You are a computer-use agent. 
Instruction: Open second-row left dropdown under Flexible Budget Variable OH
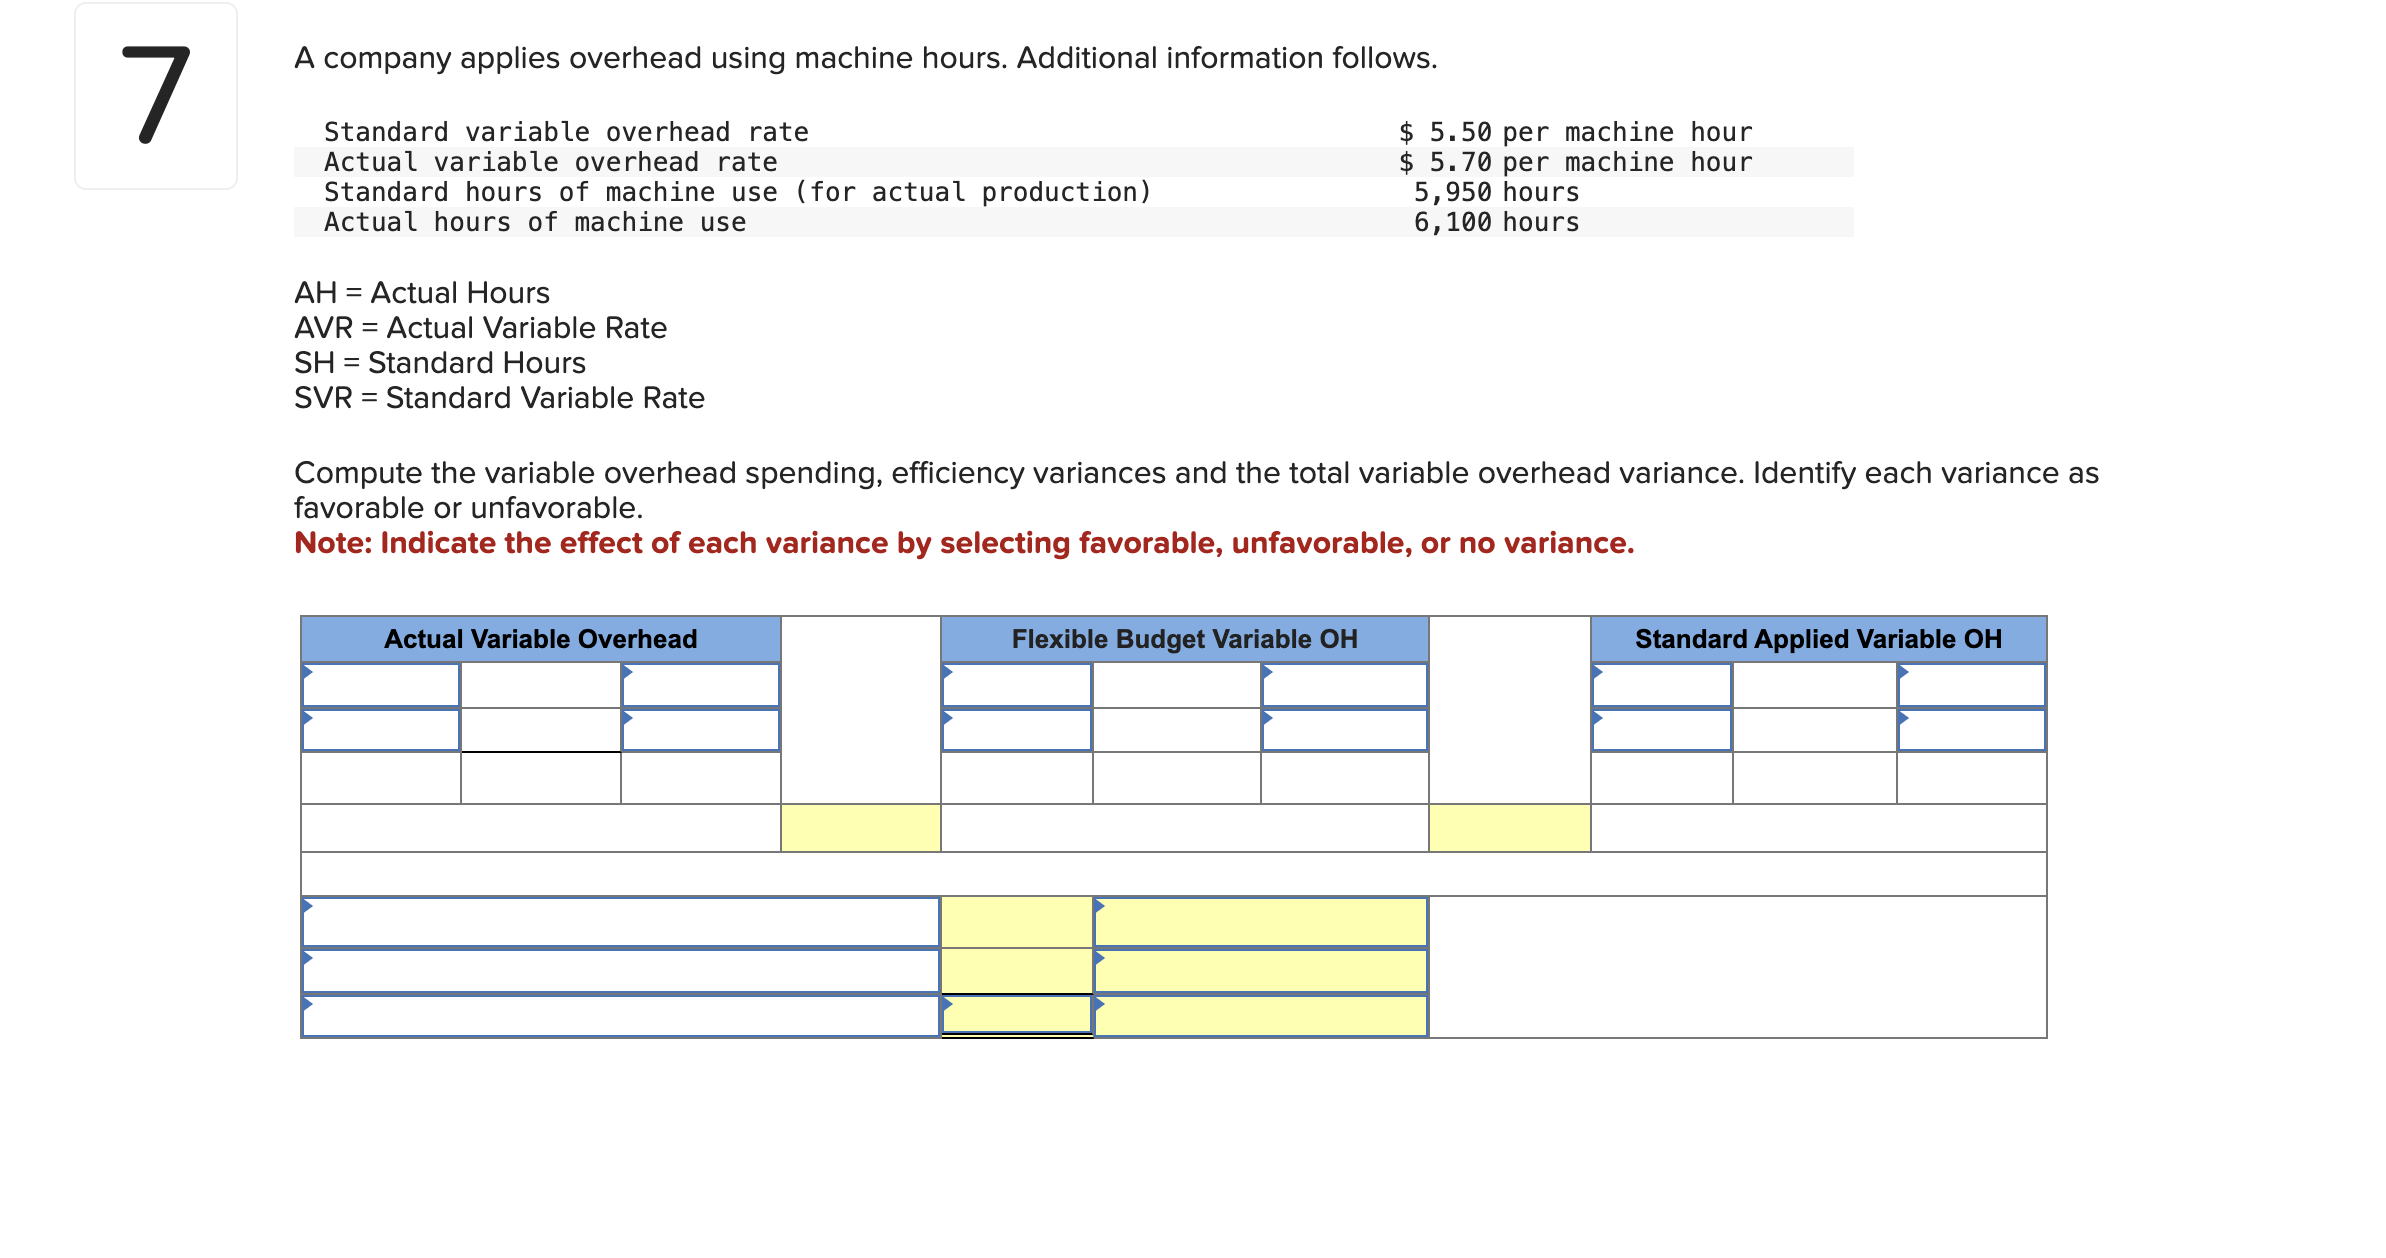click(x=1016, y=730)
